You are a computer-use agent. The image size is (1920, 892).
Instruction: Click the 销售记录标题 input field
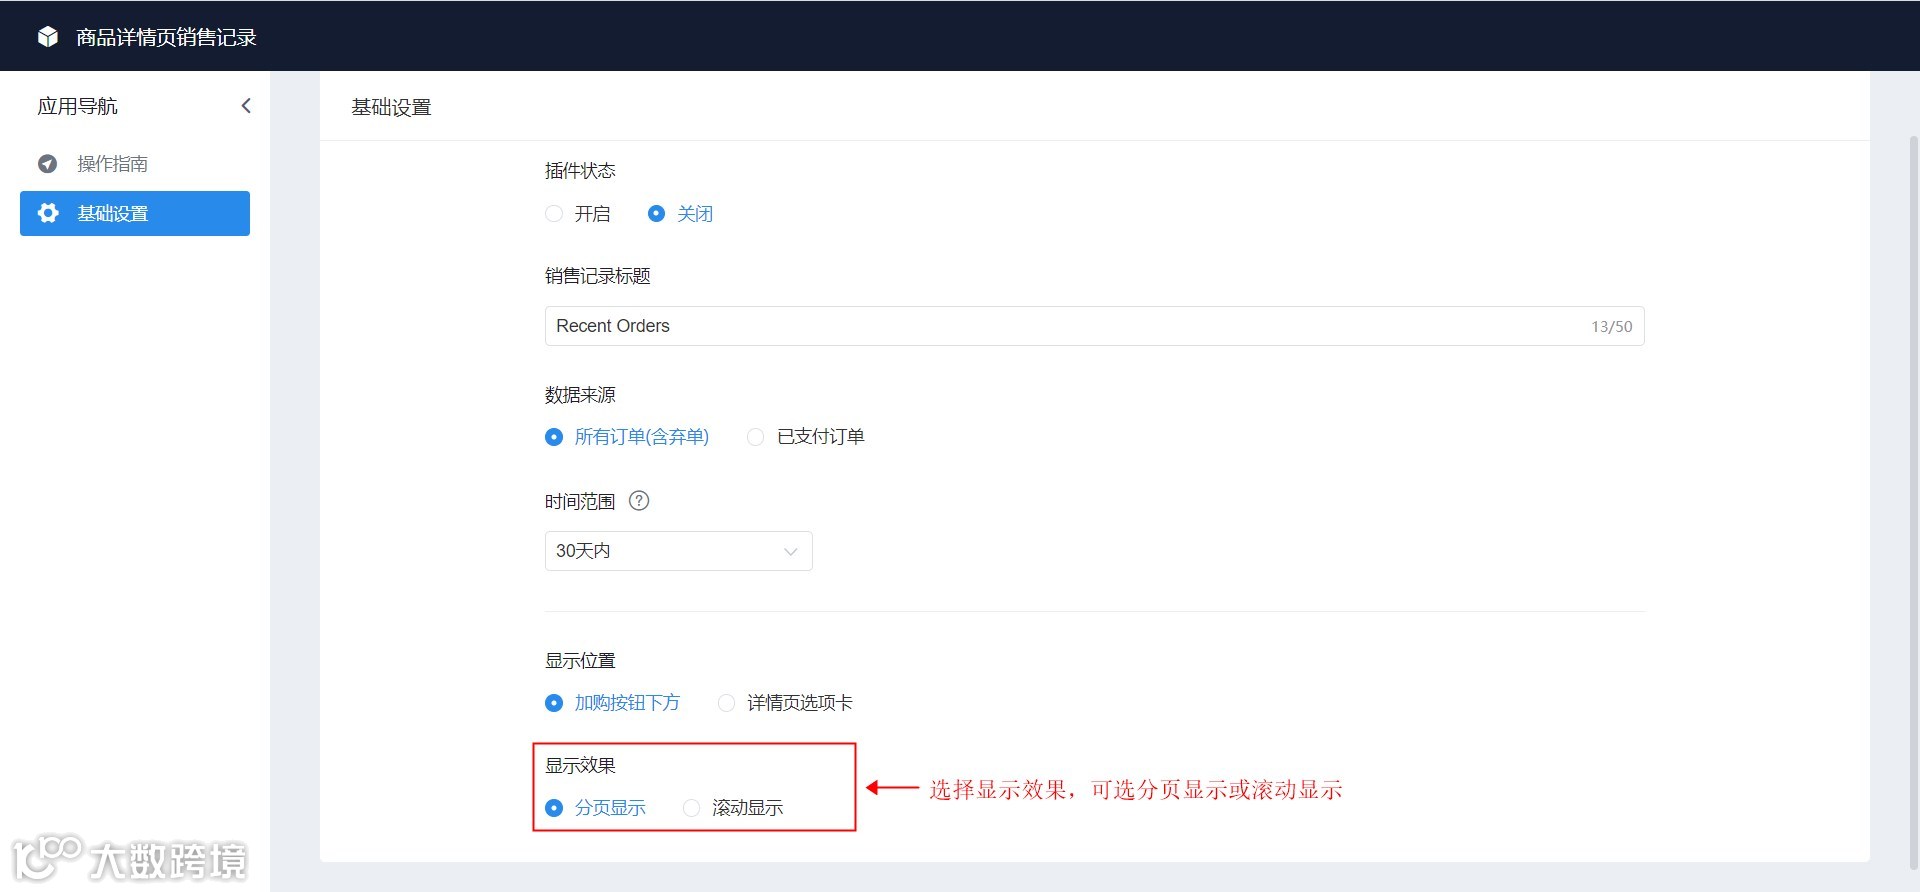[x=1094, y=326]
